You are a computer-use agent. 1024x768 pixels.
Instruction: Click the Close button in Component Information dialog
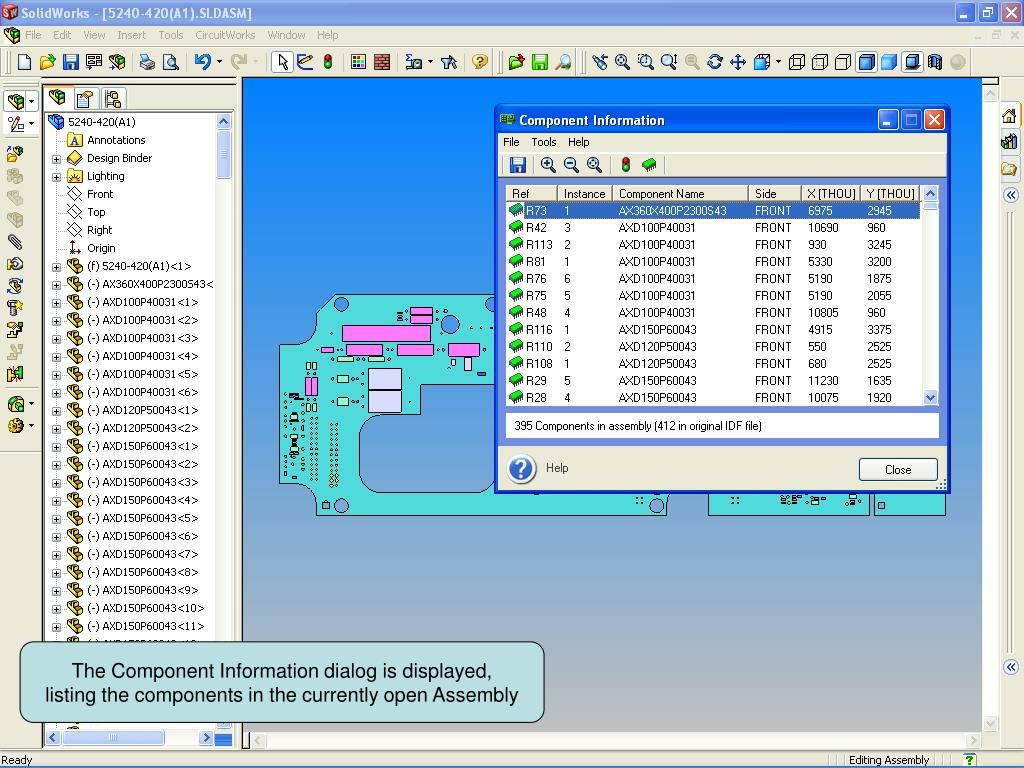pyautogui.click(x=898, y=470)
